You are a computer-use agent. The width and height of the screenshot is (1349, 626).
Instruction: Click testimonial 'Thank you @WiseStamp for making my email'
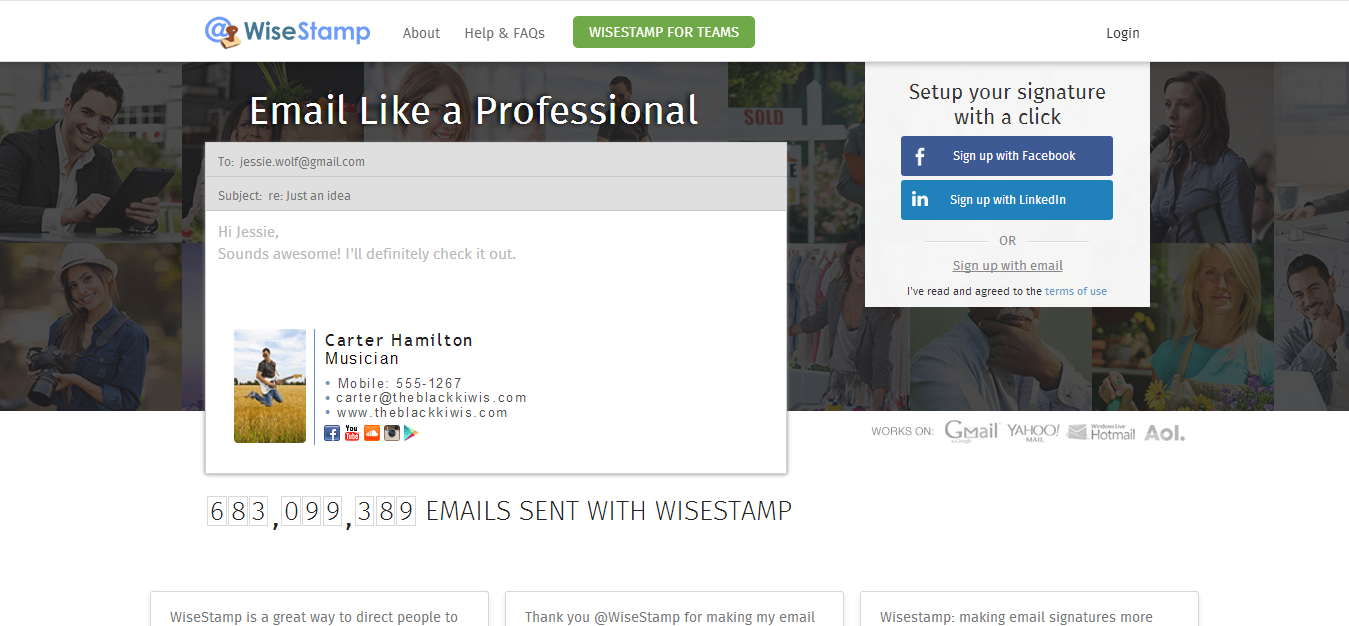[670, 617]
